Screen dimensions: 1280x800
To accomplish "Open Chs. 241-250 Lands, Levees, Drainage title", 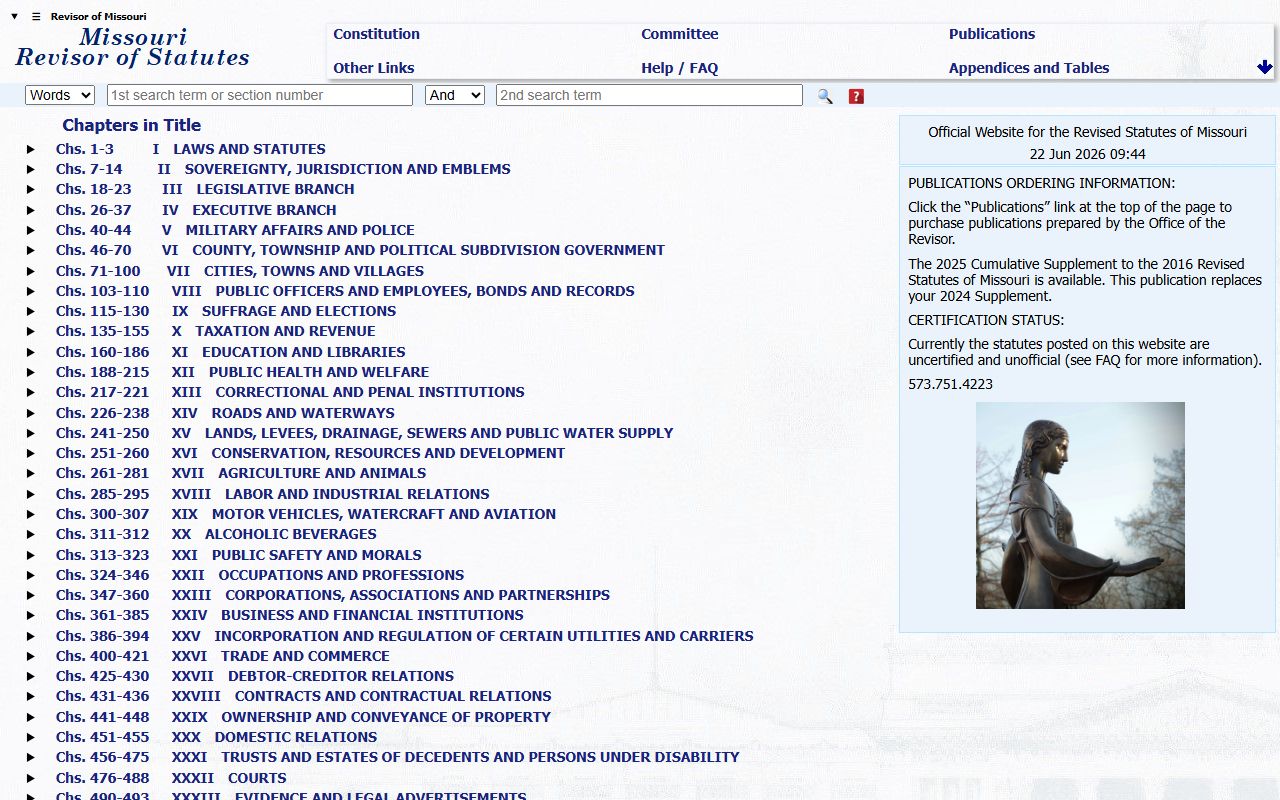I will pos(365,433).
